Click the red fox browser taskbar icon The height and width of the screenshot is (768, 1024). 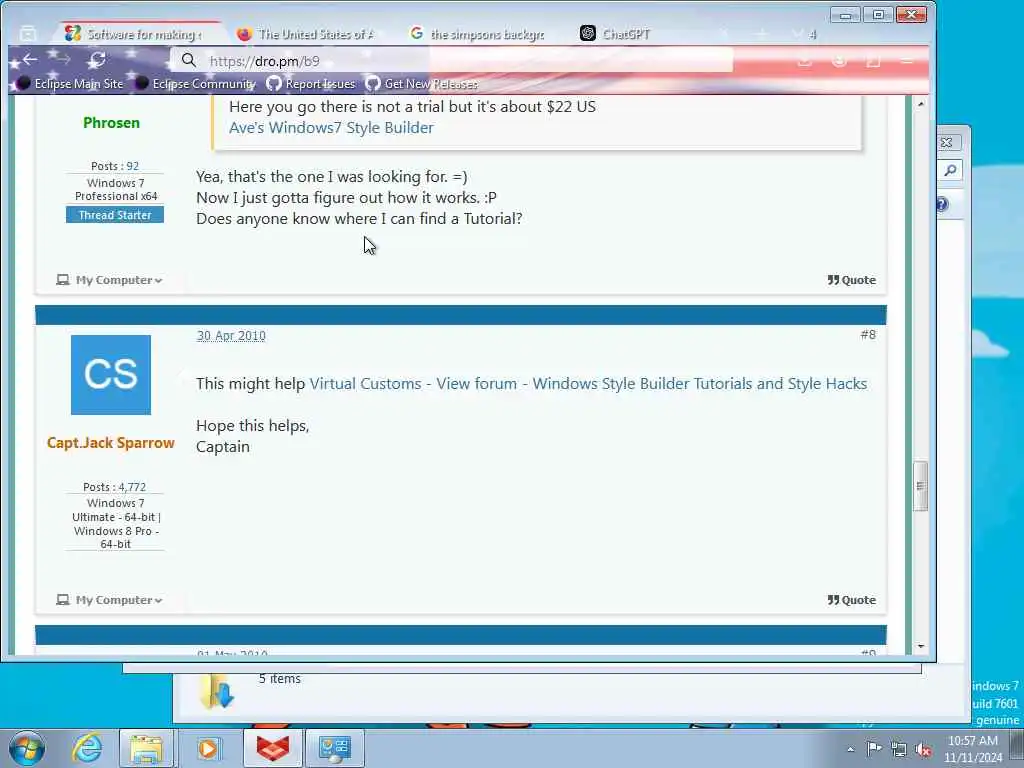272,748
